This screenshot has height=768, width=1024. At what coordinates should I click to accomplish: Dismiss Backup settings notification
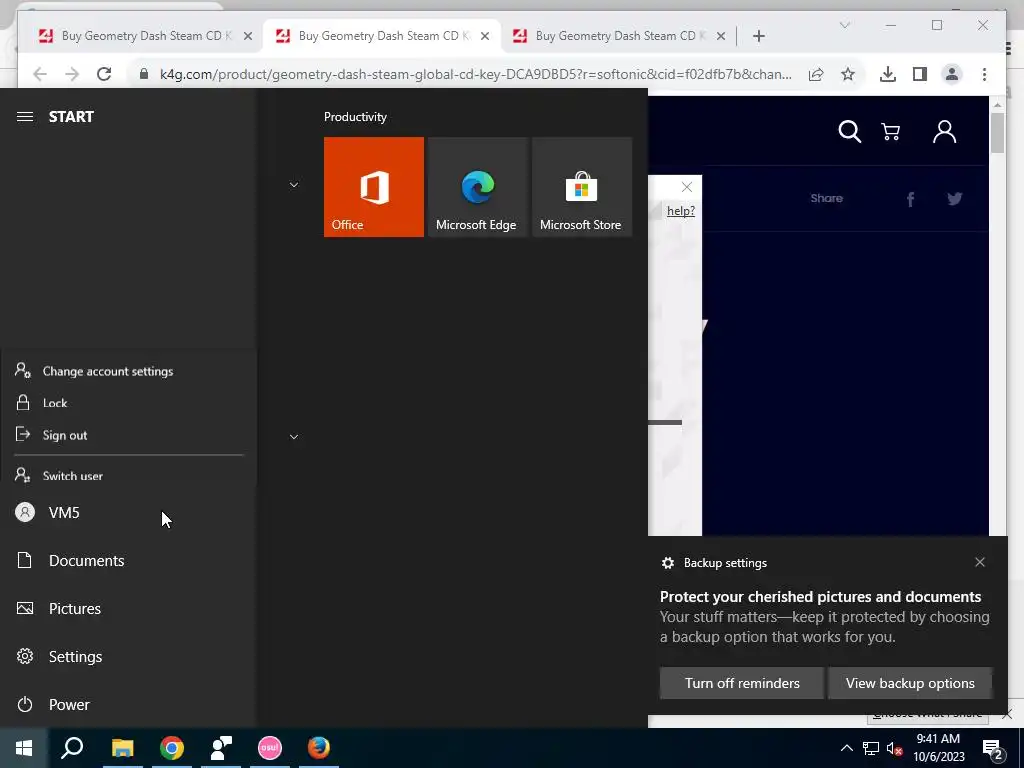tap(980, 562)
